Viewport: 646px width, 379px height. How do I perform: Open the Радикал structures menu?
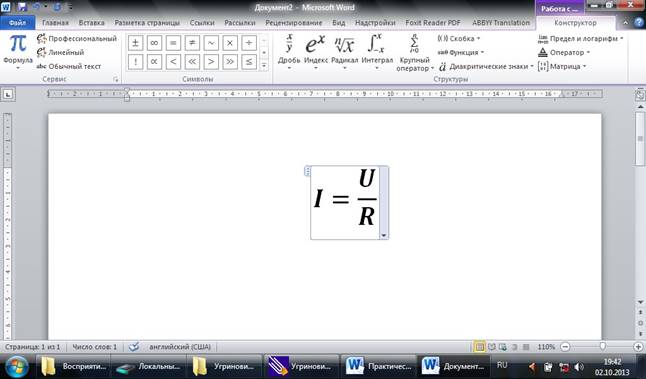[x=344, y=51]
